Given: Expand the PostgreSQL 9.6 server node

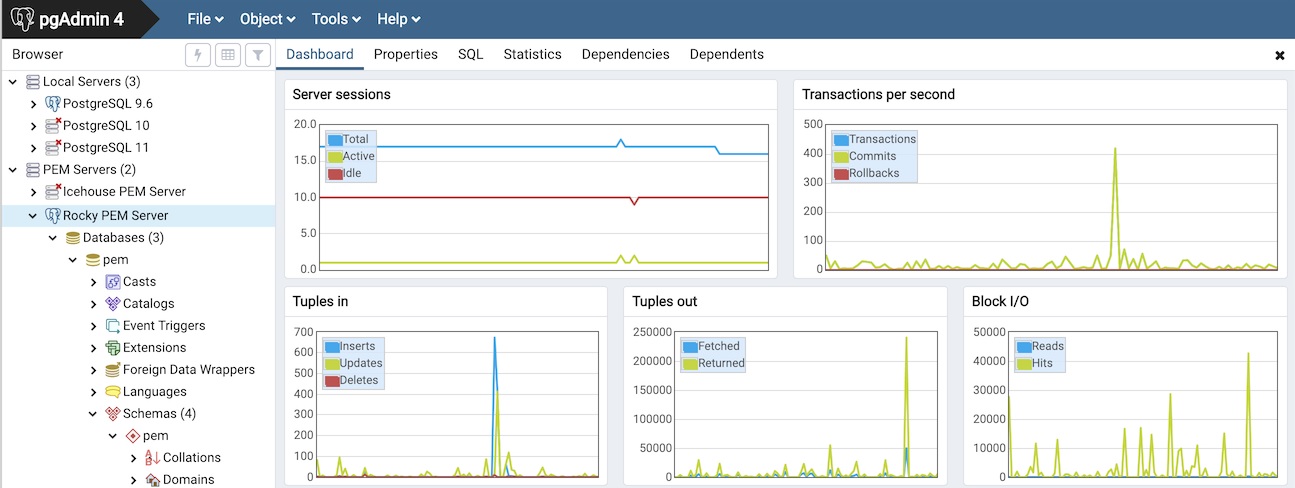Looking at the screenshot, I should point(33,104).
